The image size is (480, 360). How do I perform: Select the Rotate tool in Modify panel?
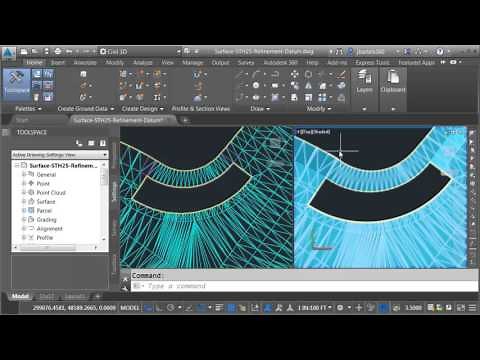pos(309,74)
